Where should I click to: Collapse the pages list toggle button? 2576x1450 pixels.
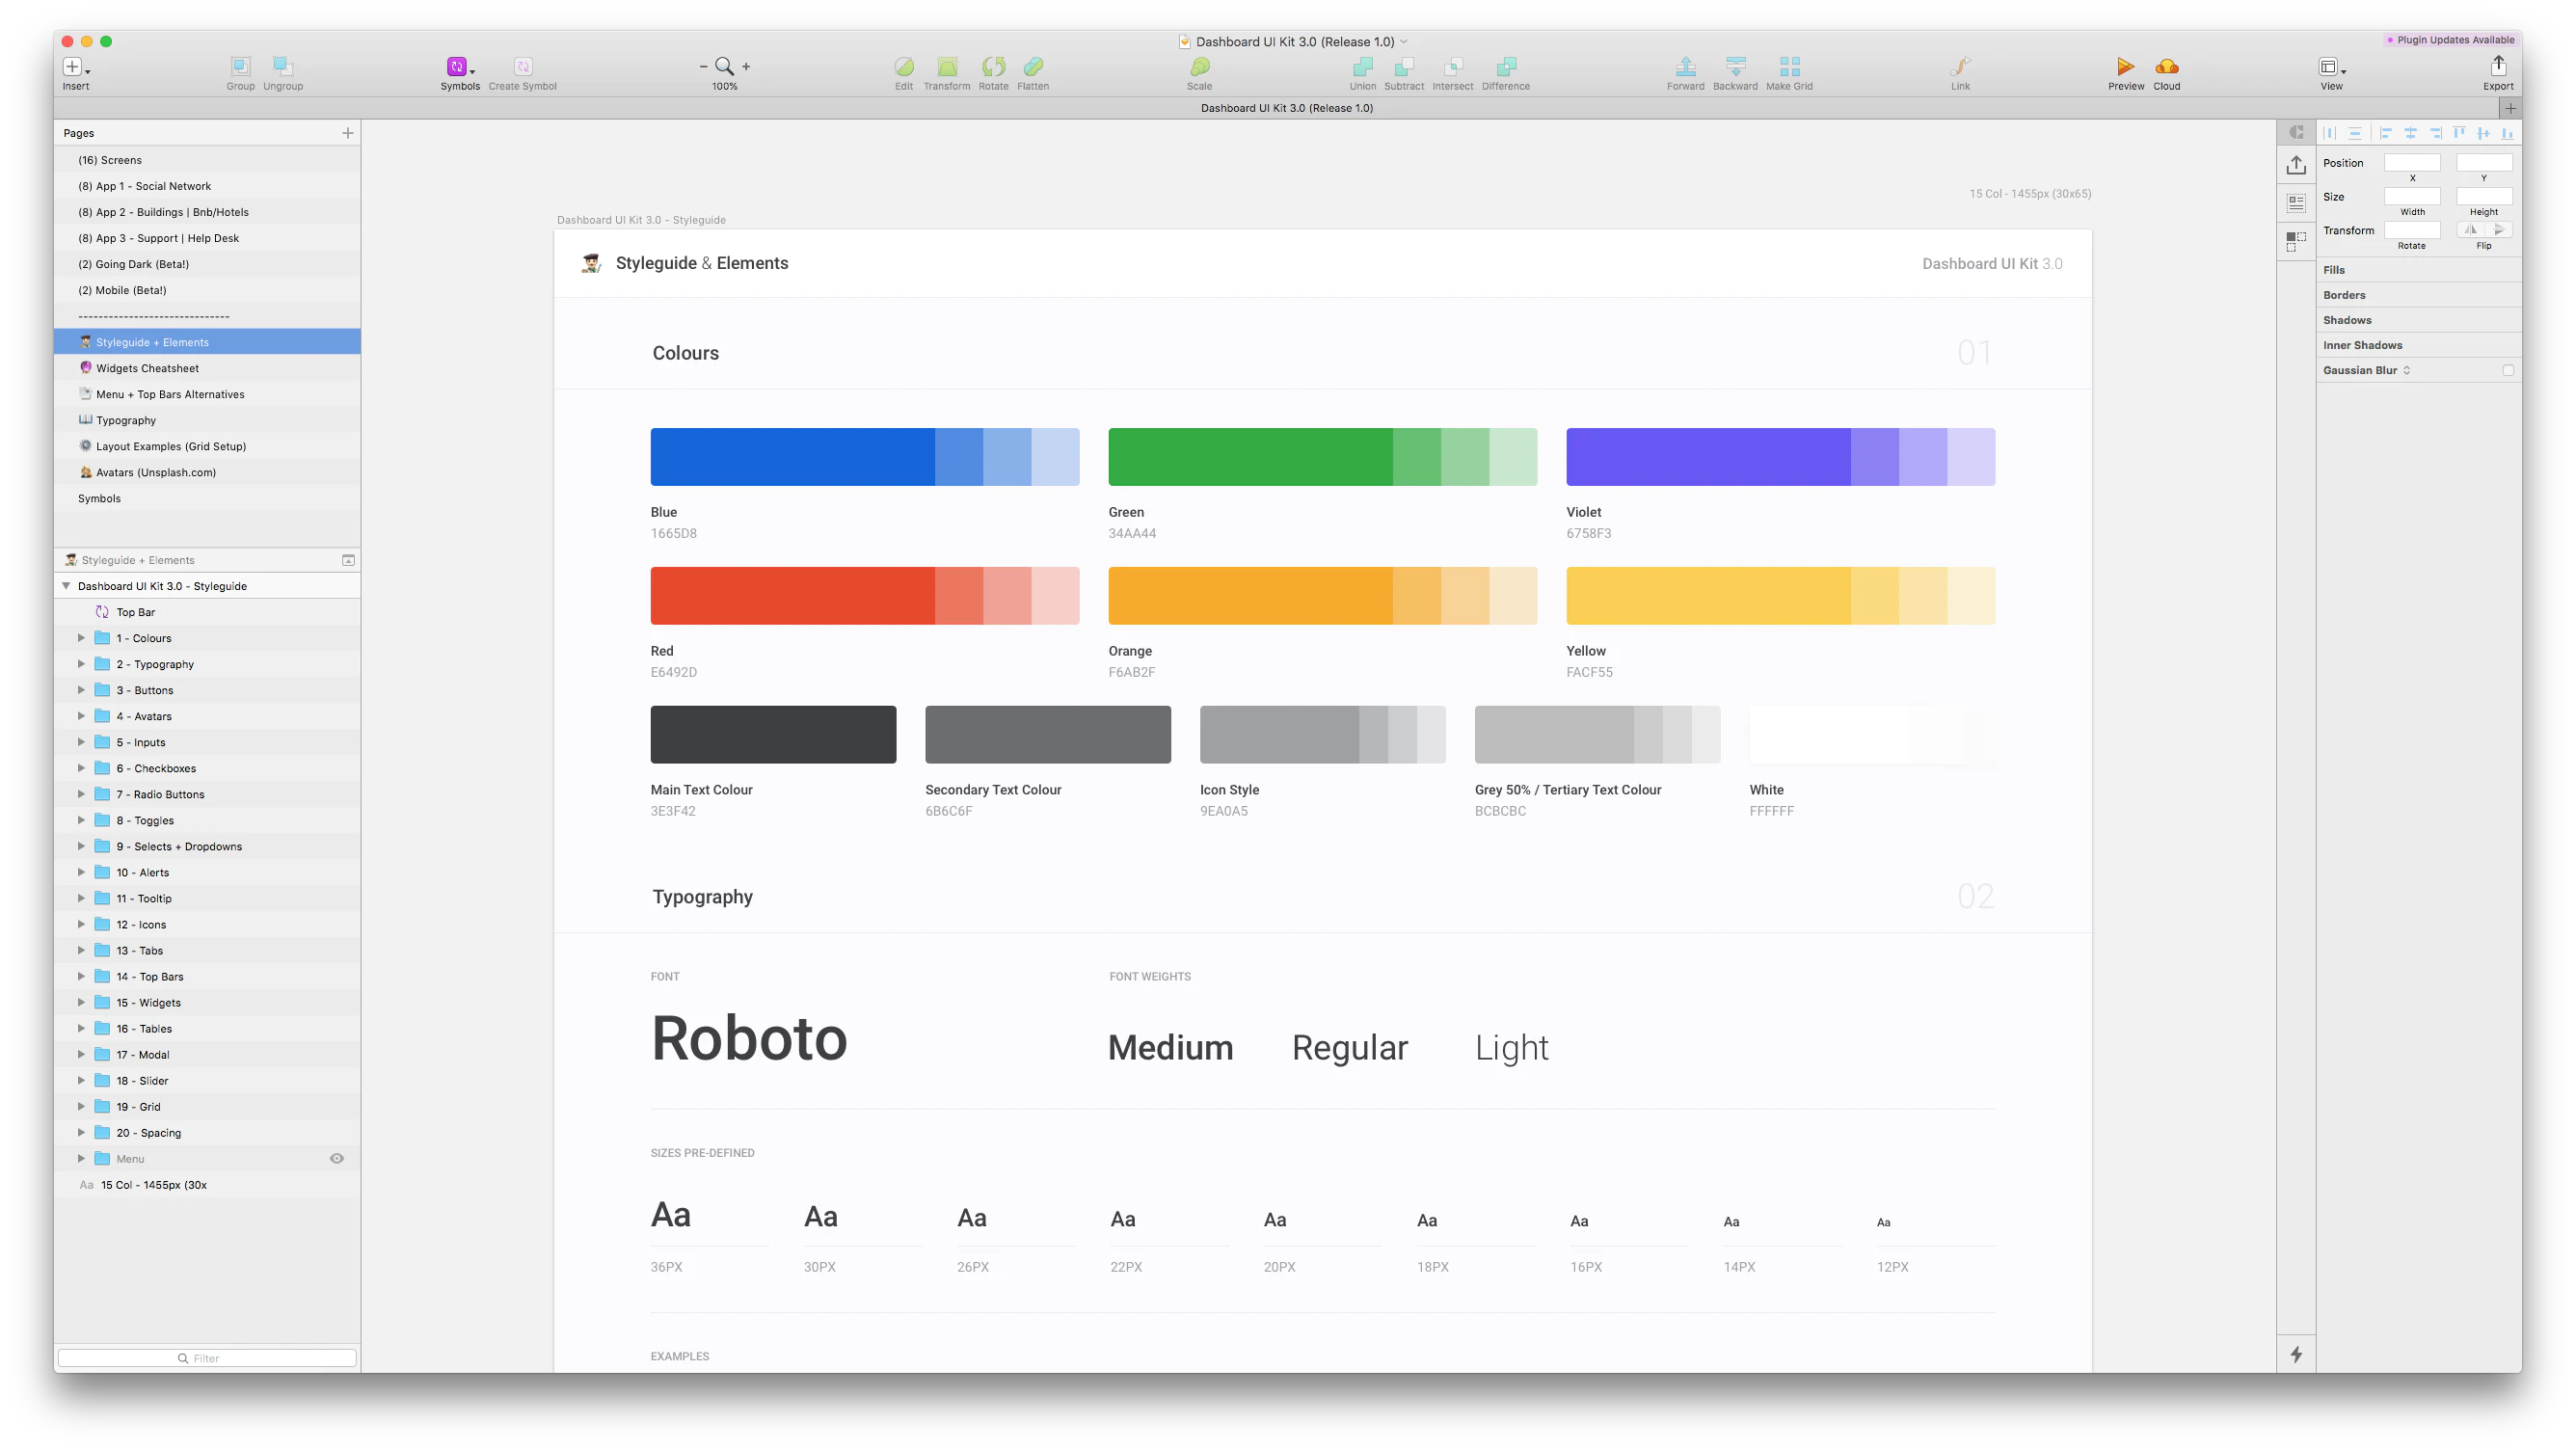348,560
